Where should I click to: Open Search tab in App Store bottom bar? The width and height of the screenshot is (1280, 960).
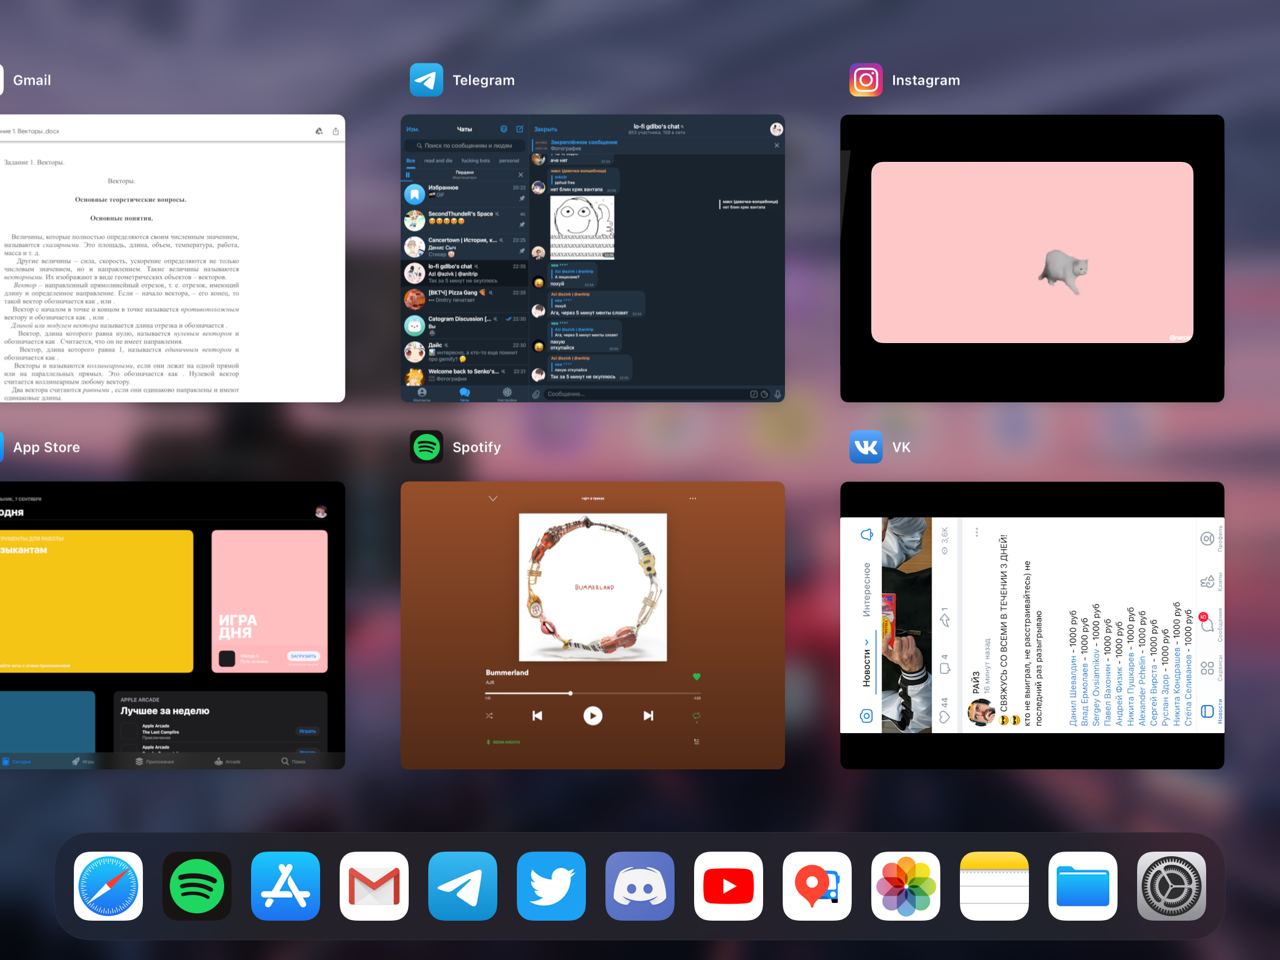click(x=292, y=761)
